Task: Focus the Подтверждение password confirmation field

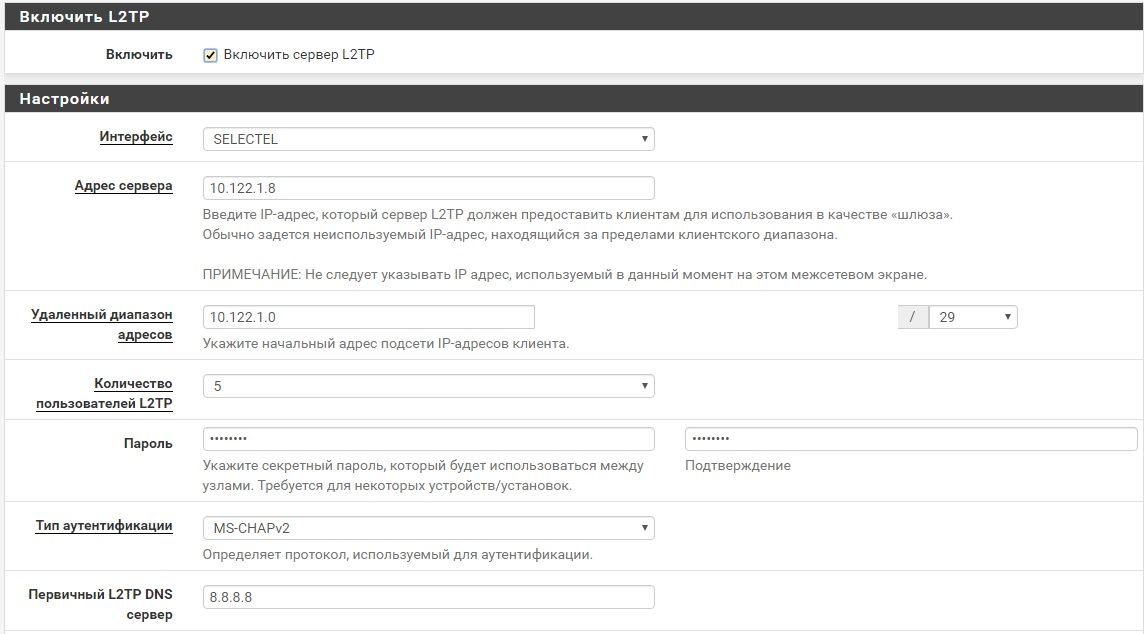Action: click(x=910, y=439)
